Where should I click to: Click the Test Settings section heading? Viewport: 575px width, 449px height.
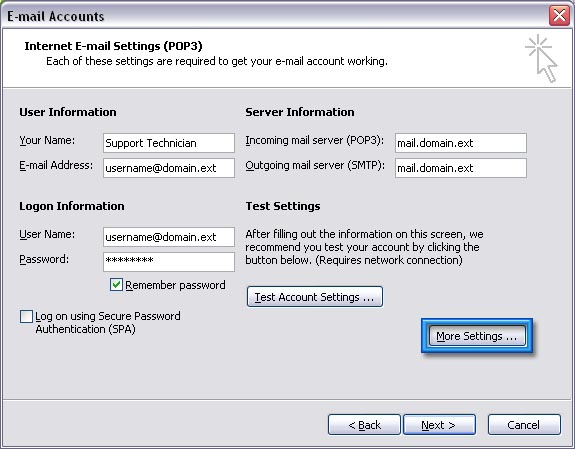(283, 206)
